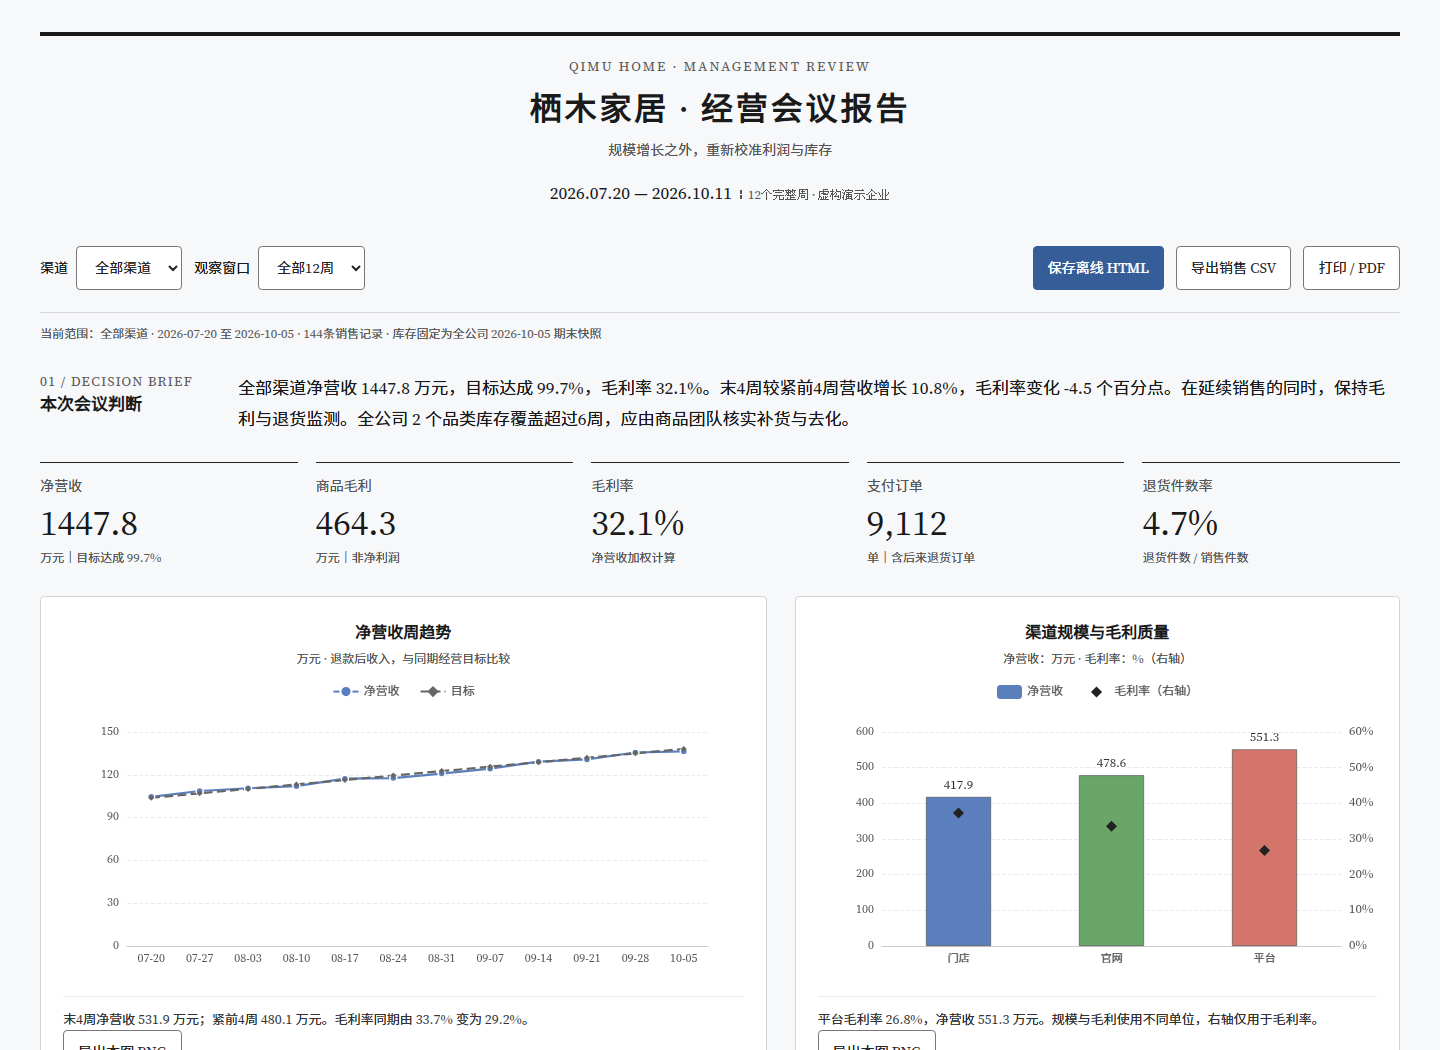The height and width of the screenshot is (1050, 1440).
Task: Select the green 官网 bar in channel chart
Action: click(1111, 860)
